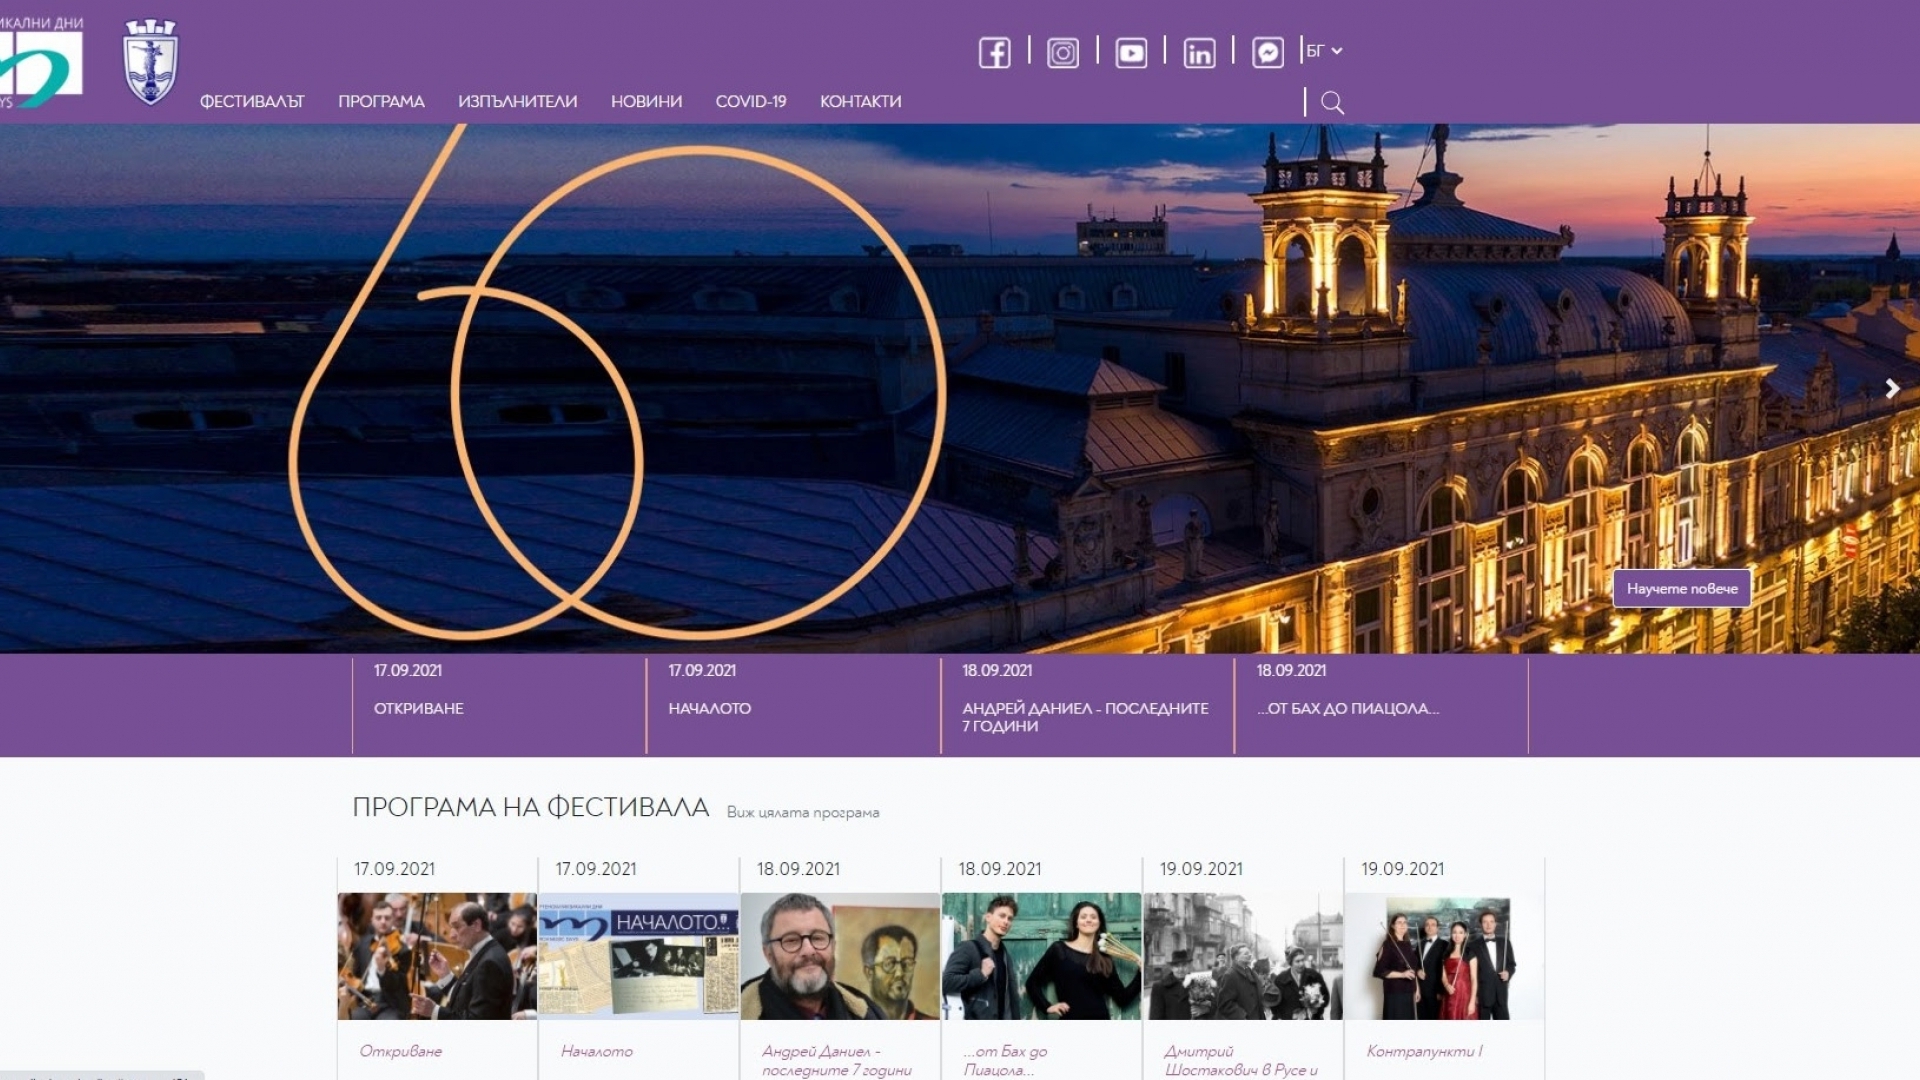Go to ИЗПЪЛНИТЕЛИ menu item
1920x1080 pixels.
(518, 102)
